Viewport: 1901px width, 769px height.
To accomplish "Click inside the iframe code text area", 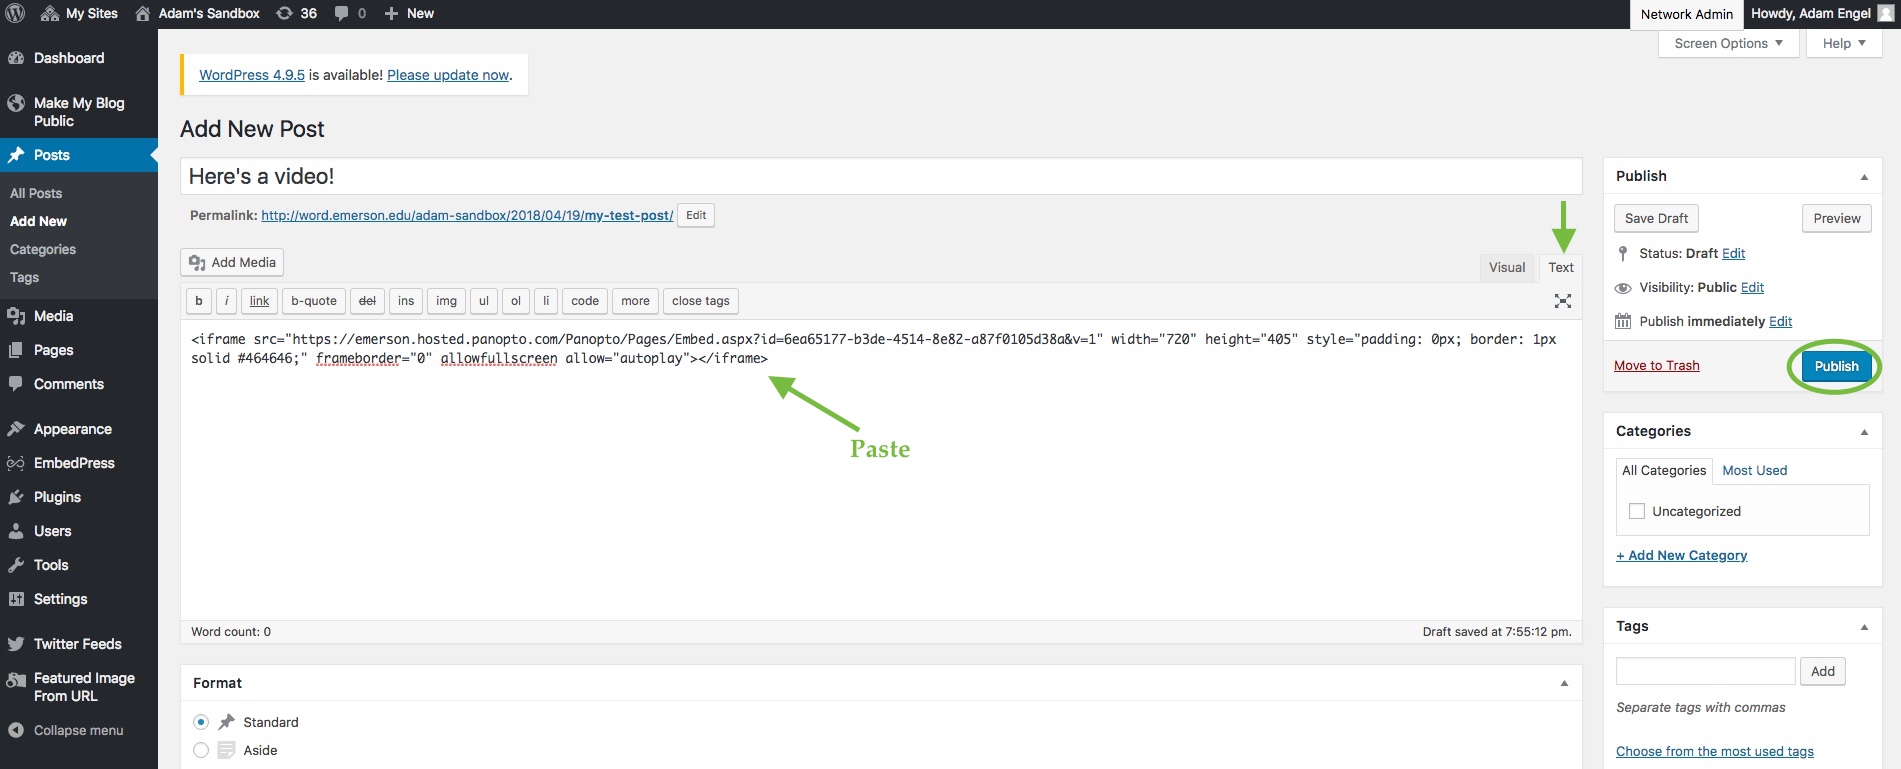I will click(881, 470).
